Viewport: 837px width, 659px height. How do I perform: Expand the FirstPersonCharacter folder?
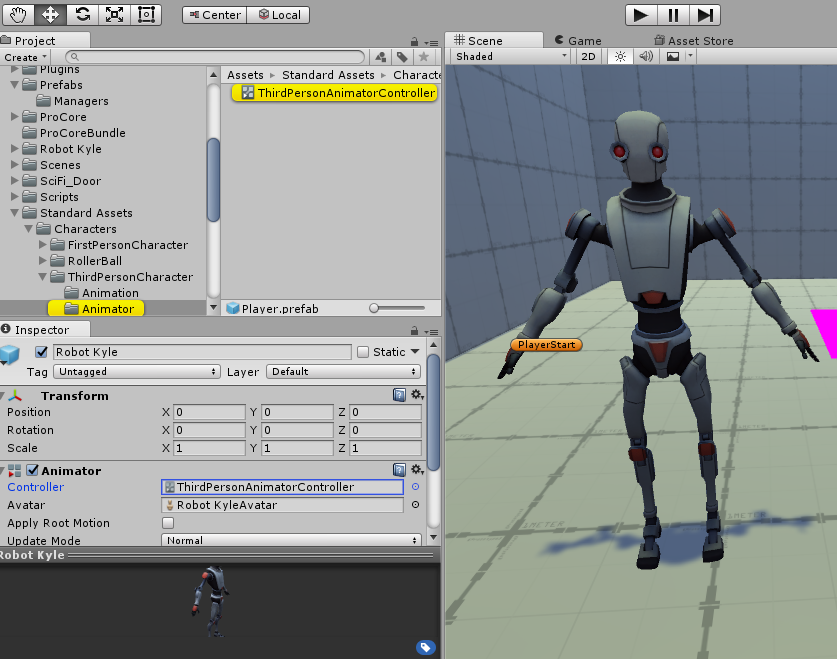pos(43,244)
